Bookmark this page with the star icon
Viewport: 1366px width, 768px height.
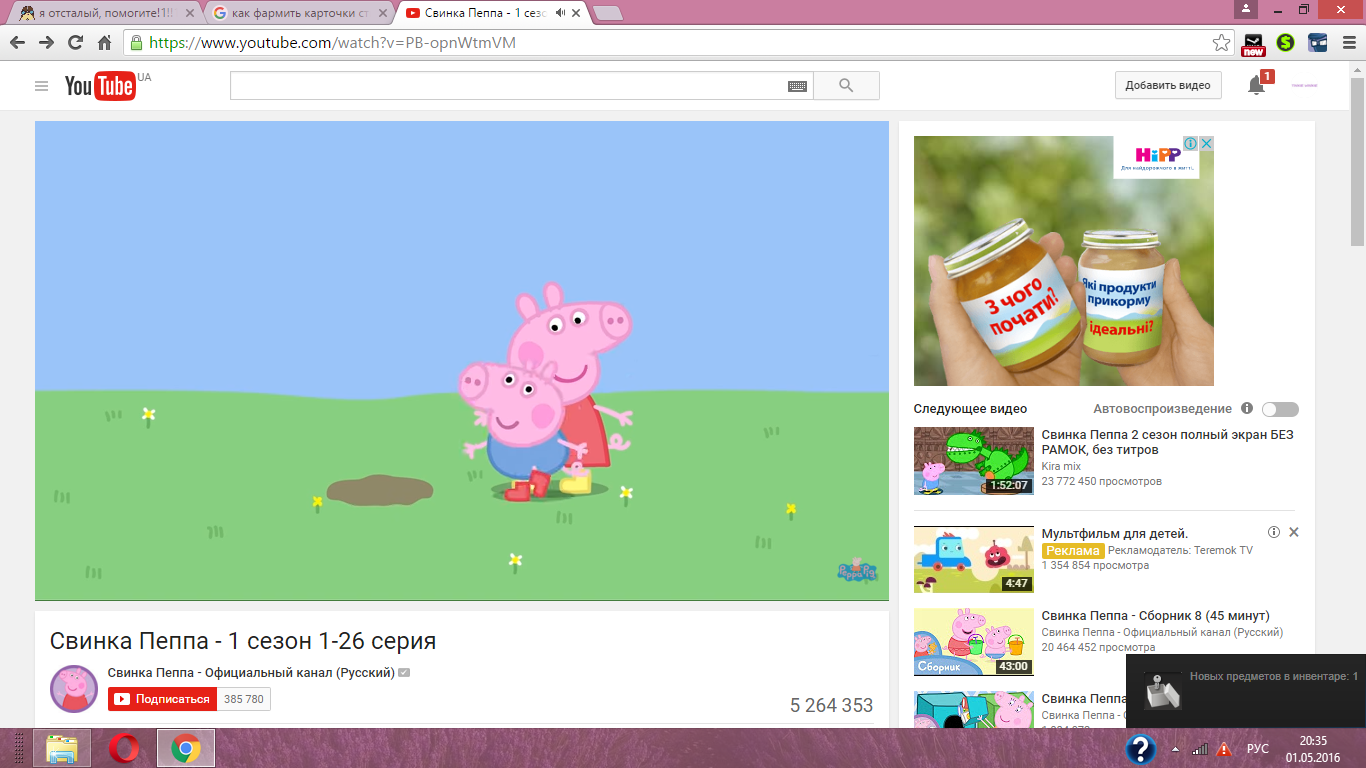pos(1221,43)
